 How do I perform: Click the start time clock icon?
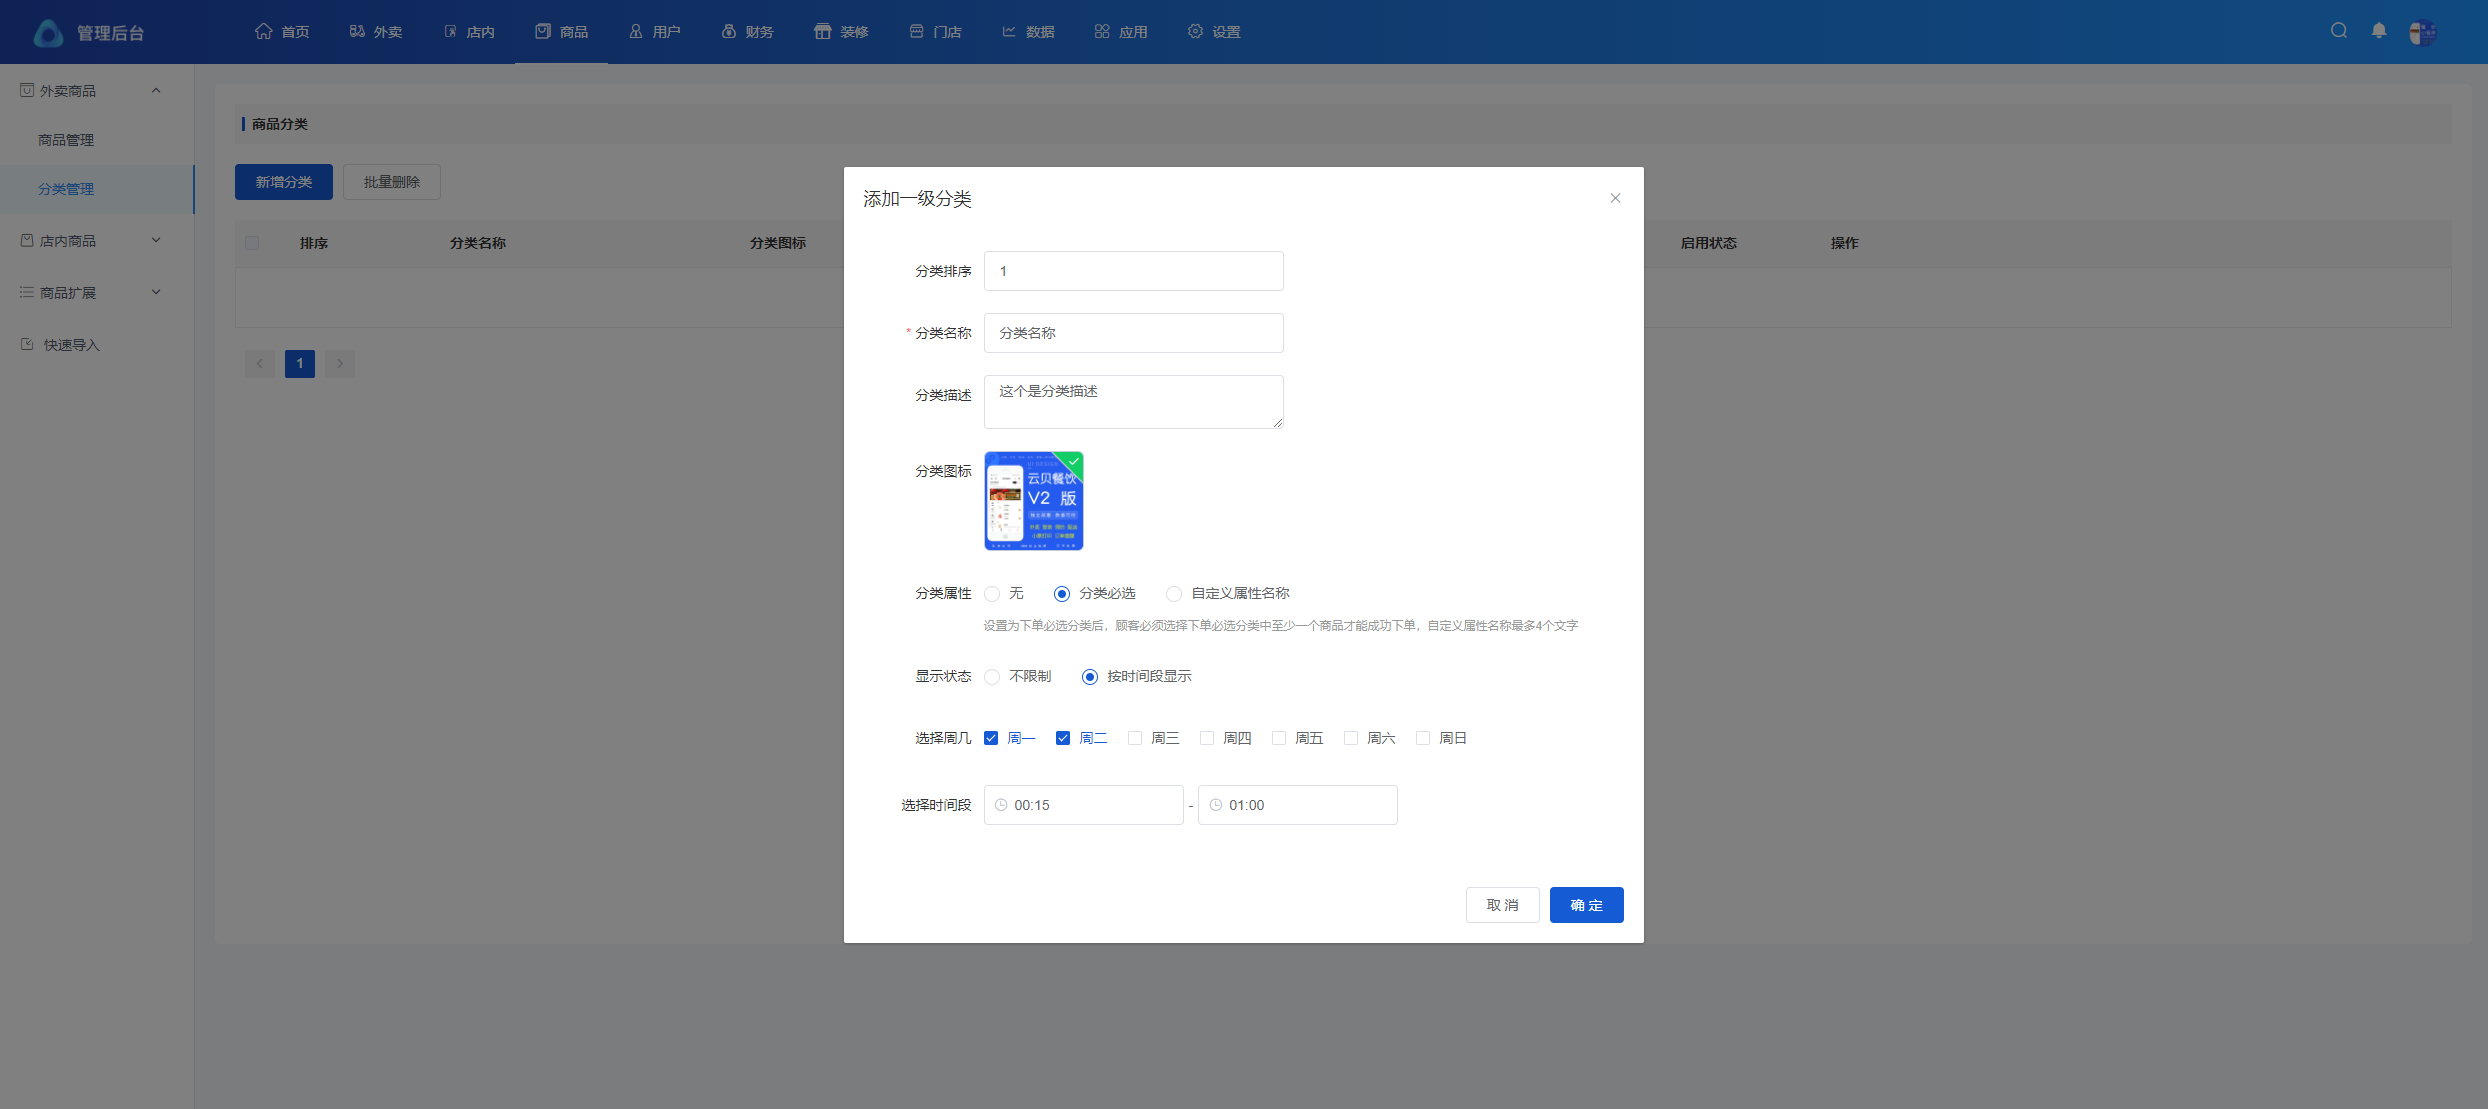point(1001,805)
